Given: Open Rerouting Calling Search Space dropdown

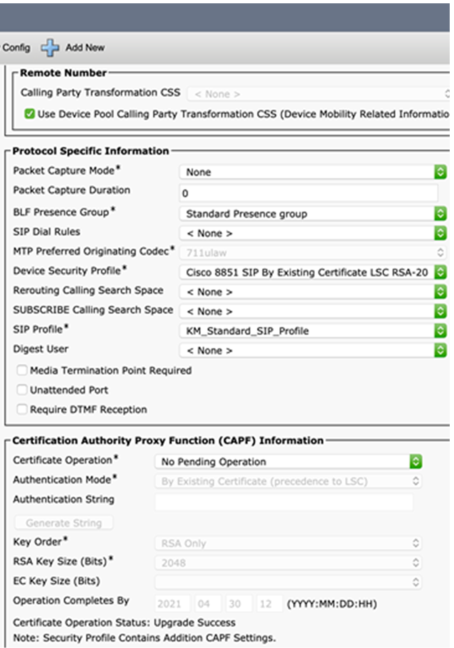Looking at the screenshot, I should coord(313,292).
